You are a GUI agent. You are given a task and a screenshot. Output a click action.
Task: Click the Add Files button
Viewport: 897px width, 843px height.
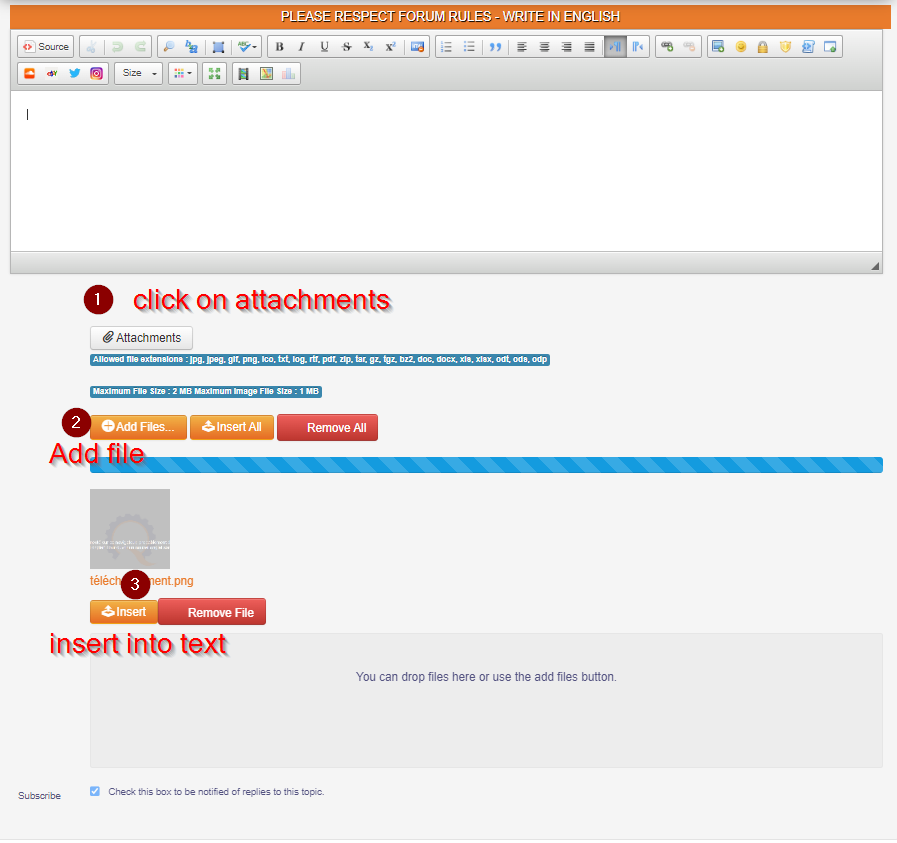(x=138, y=427)
